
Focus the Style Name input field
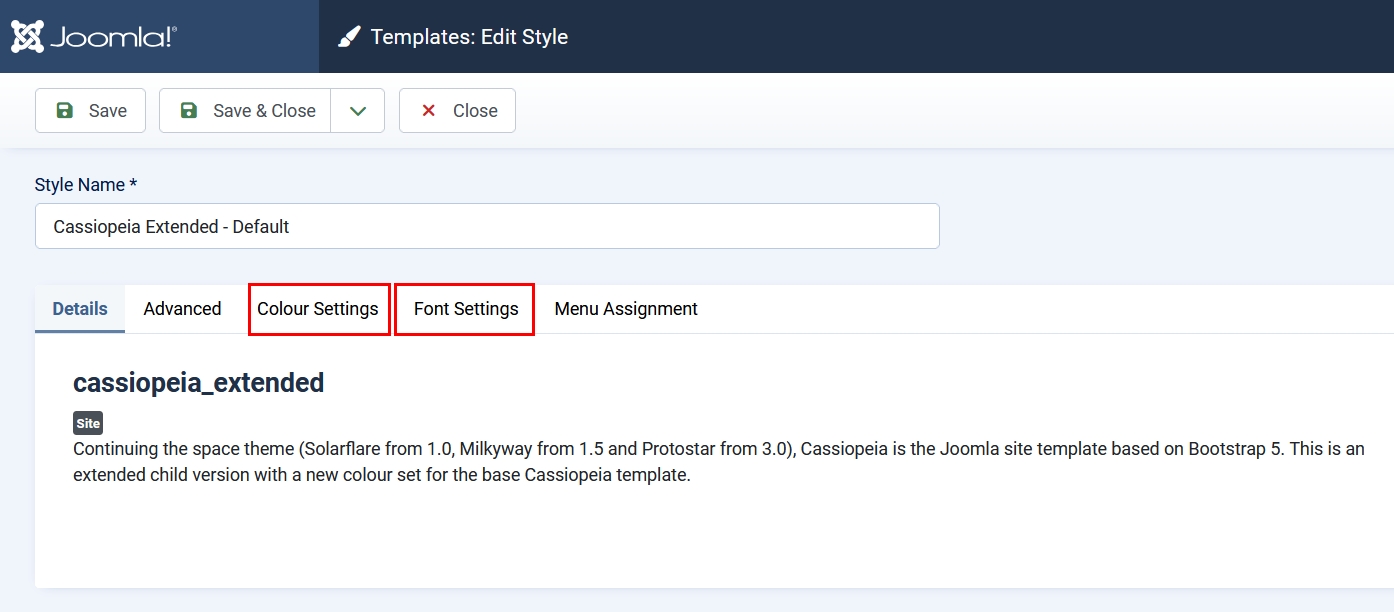tap(487, 227)
